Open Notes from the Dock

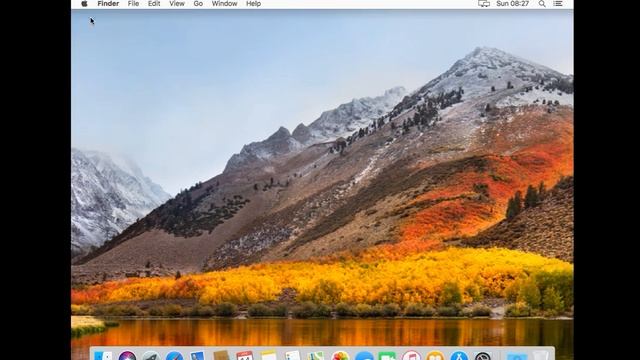(268, 356)
